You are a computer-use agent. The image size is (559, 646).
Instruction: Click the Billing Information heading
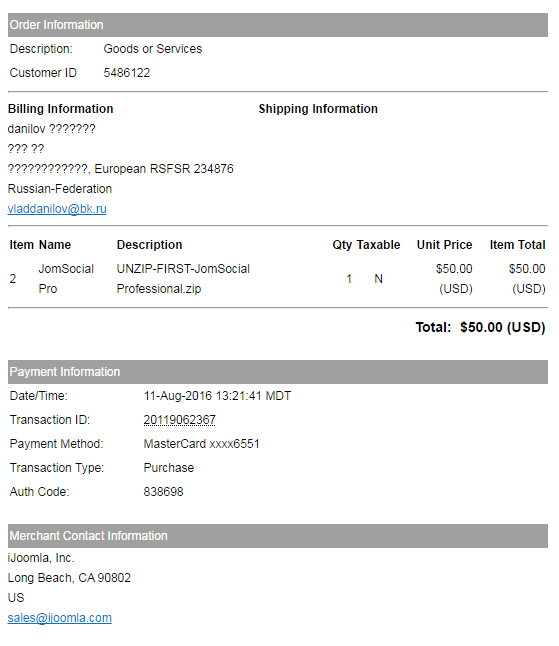coord(61,109)
